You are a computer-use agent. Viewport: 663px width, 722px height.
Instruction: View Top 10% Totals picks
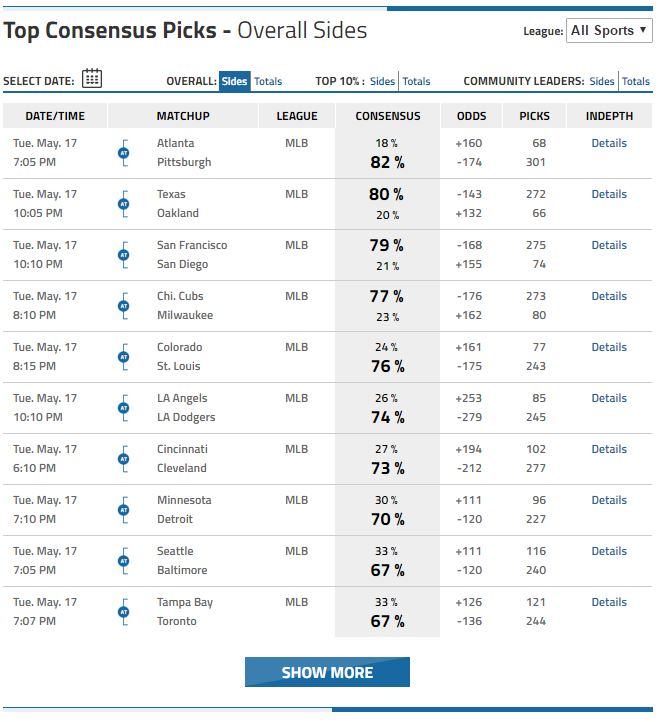tap(416, 81)
